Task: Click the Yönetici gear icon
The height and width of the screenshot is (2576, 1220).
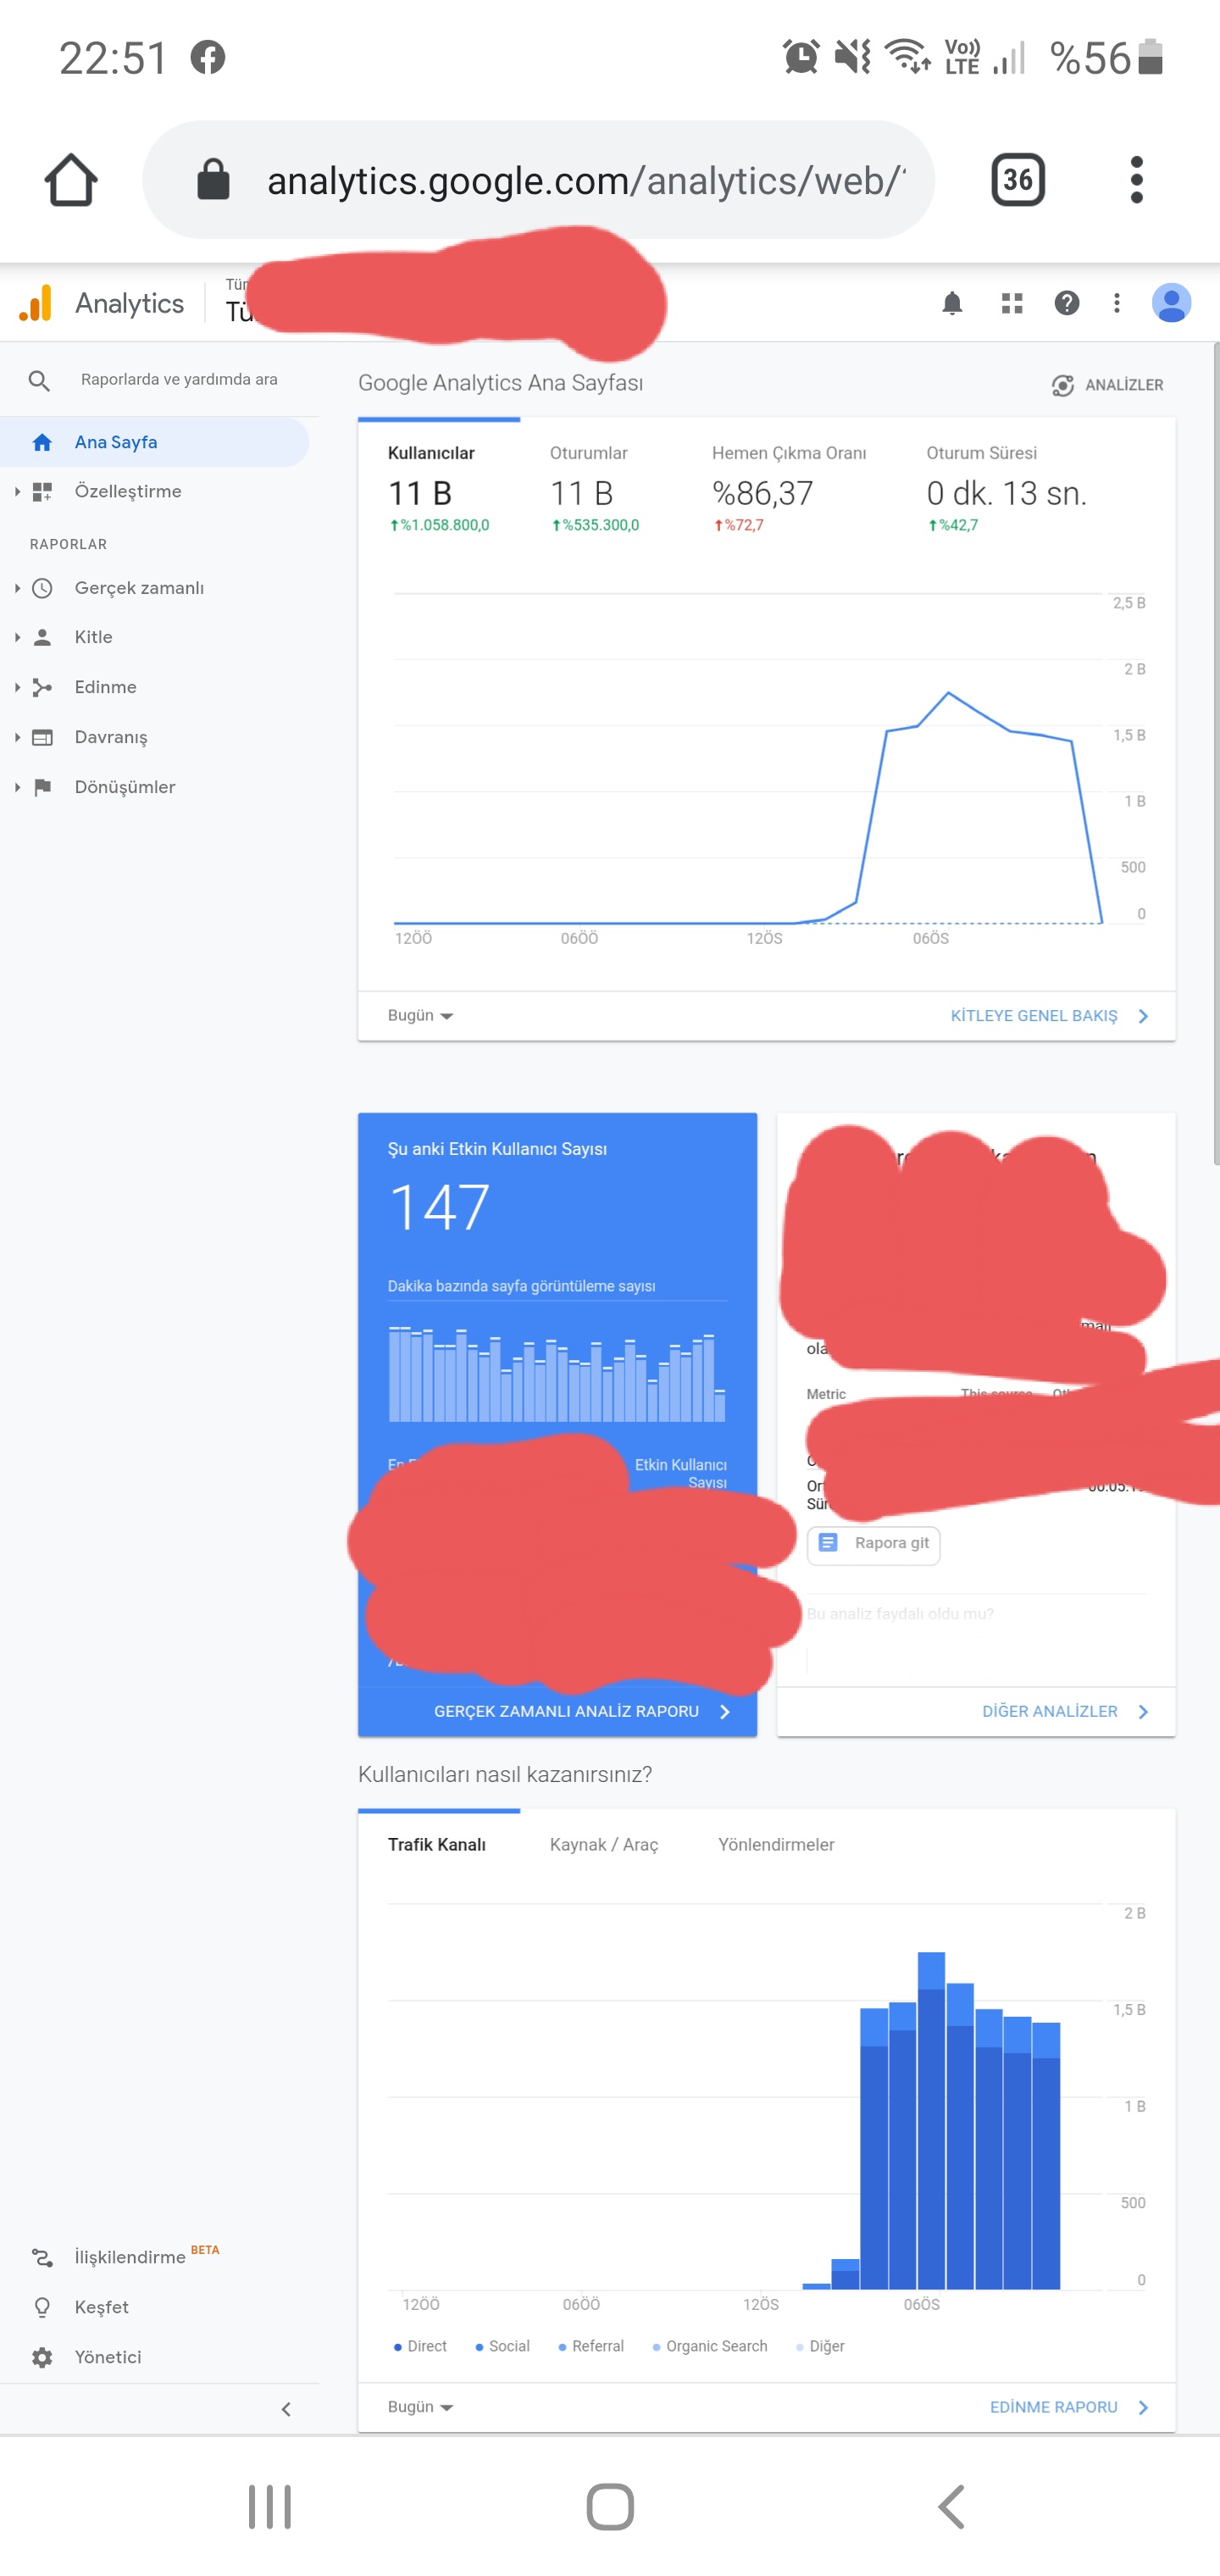Action: pos(42,2357)
